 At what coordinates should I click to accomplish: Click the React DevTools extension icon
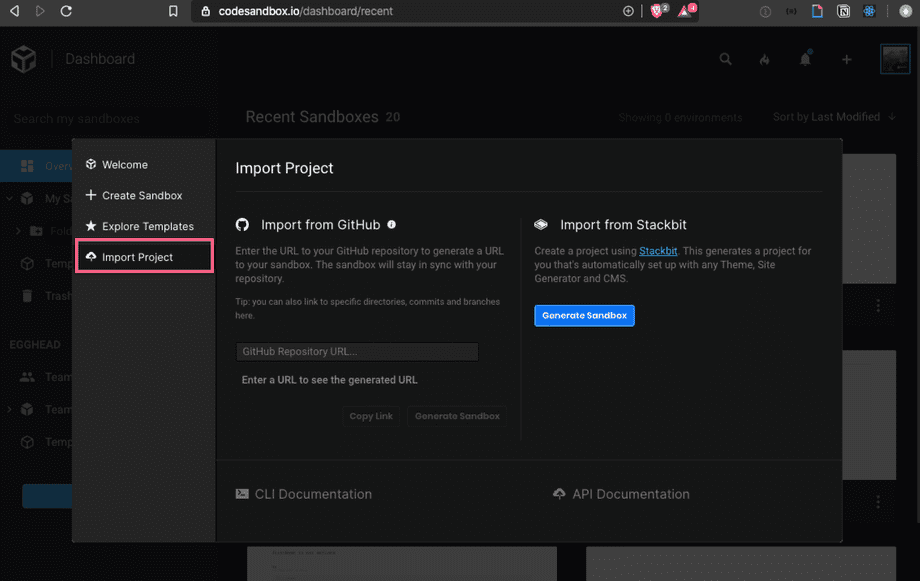coord(869,11)
